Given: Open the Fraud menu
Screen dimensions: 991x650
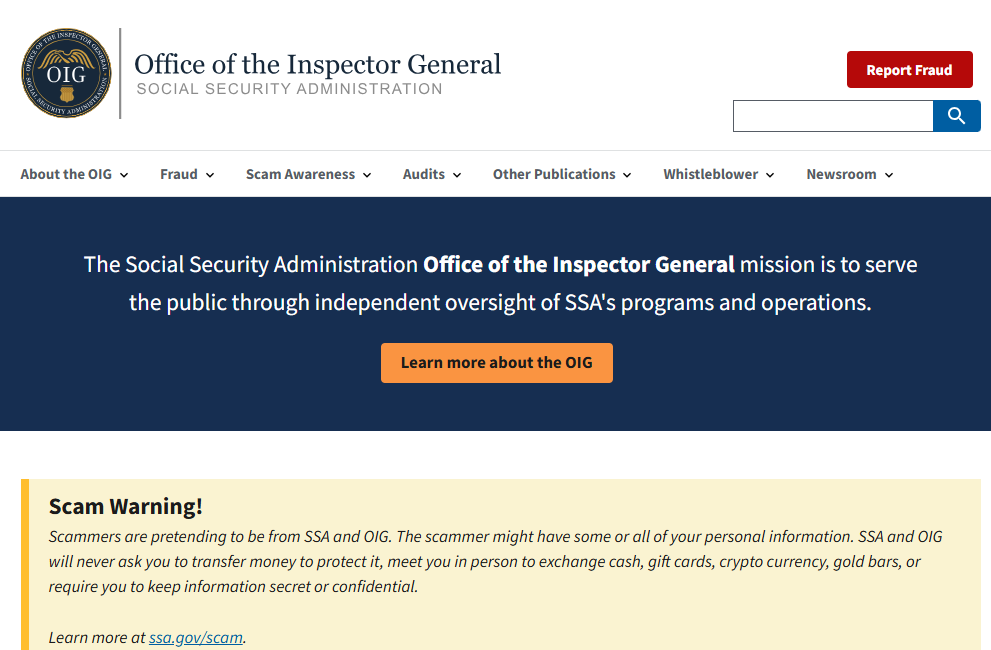Looking at the screenshot, I should coord(178,174).
